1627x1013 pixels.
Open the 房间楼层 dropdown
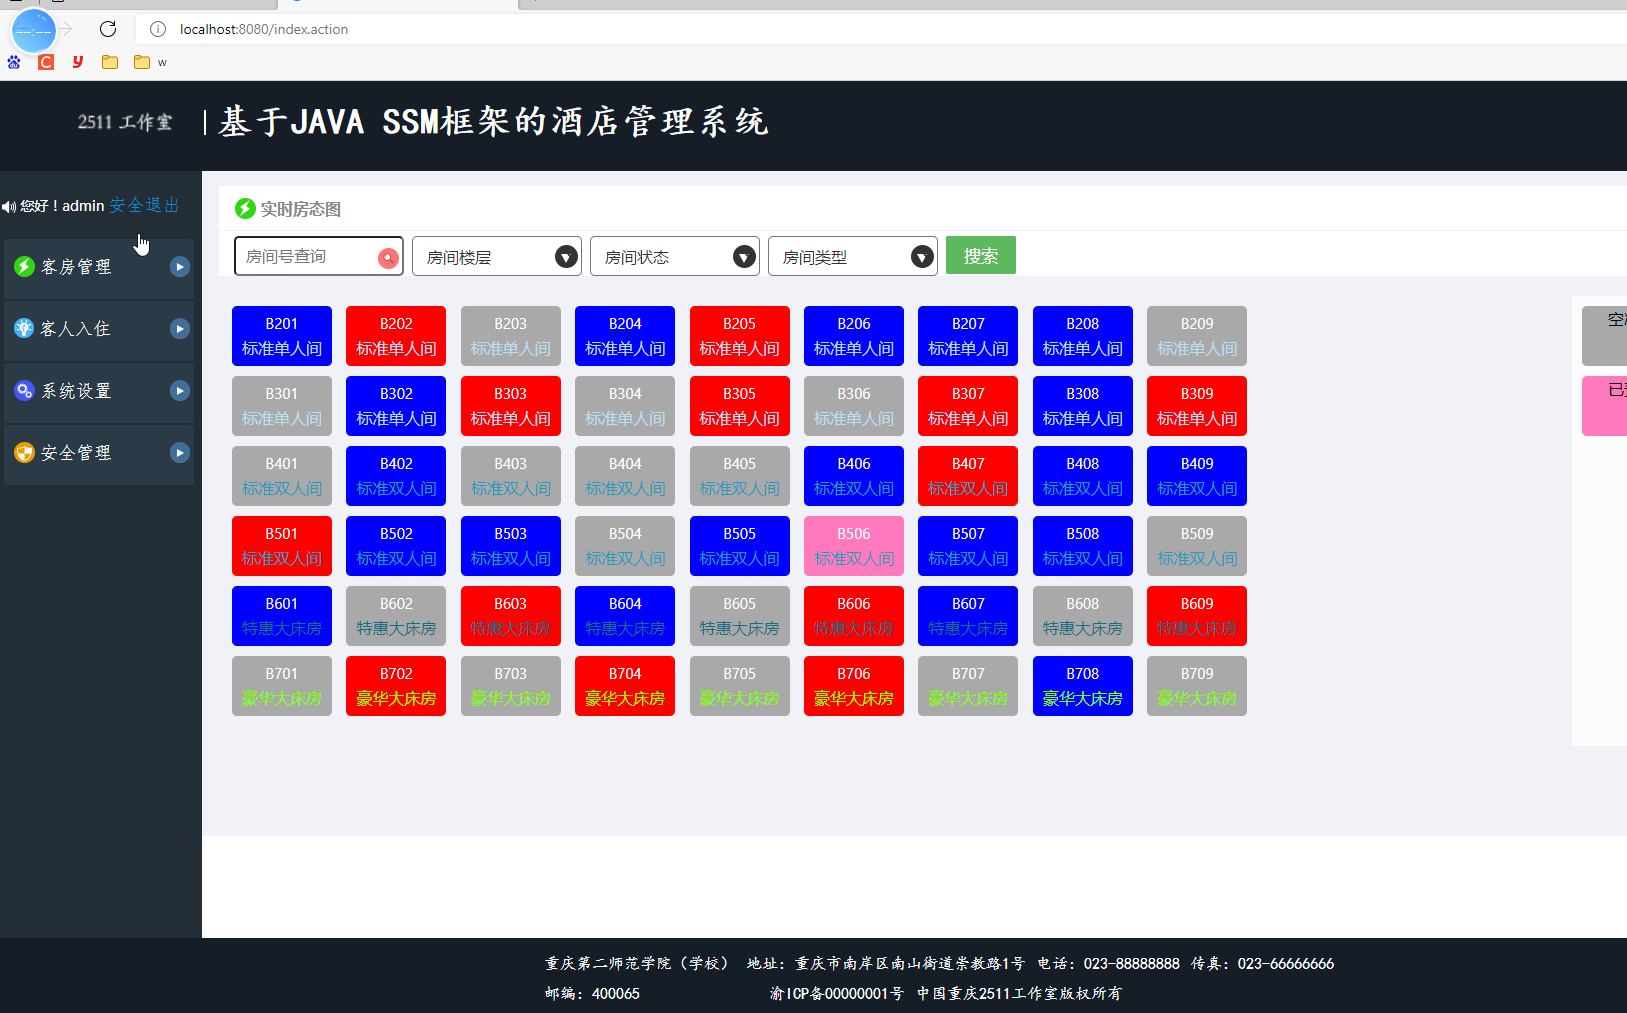click(x=497, y=256)
